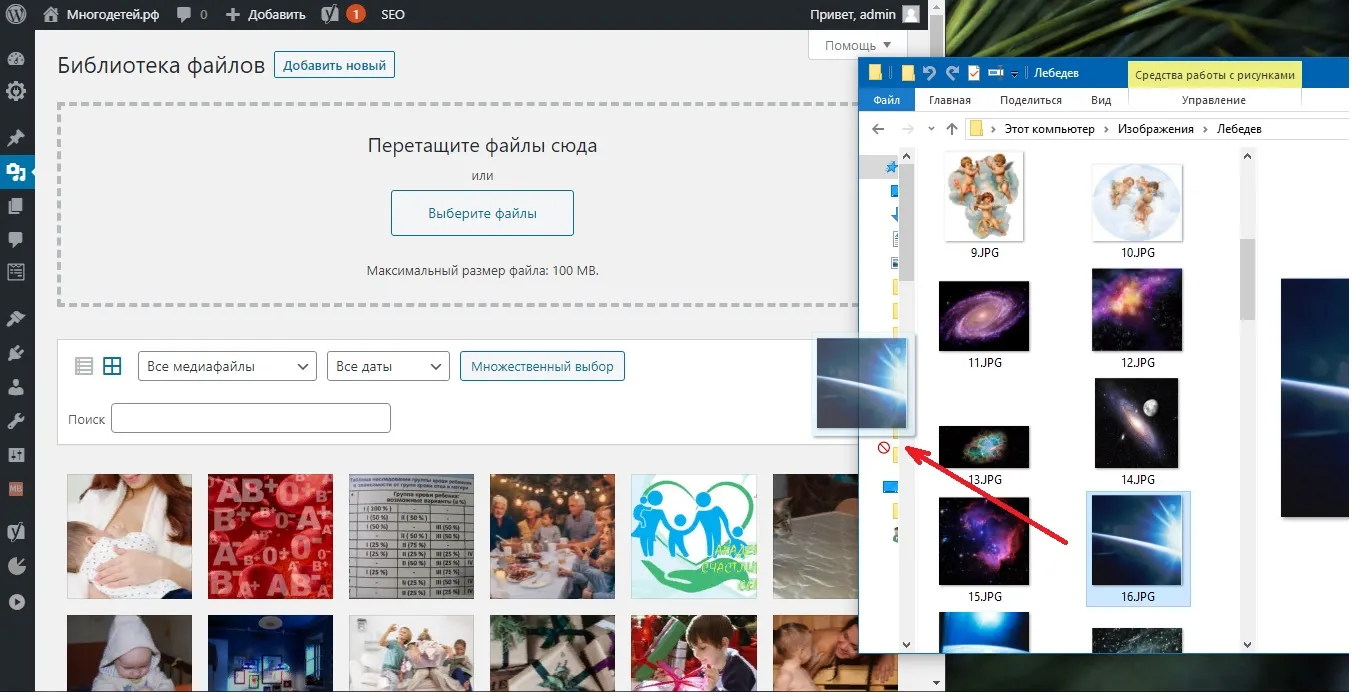Open the 'Многодетей.рф' site link

[x=100, y=15]
